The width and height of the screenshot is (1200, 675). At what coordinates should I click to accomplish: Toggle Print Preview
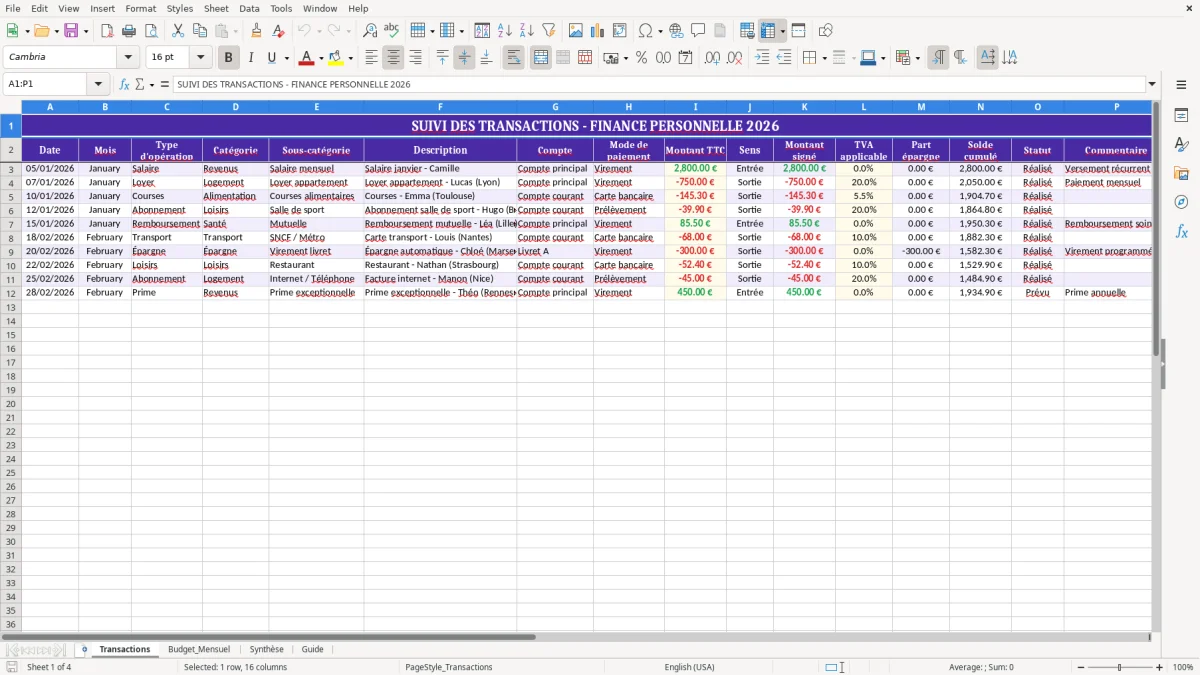pos(151,31)
